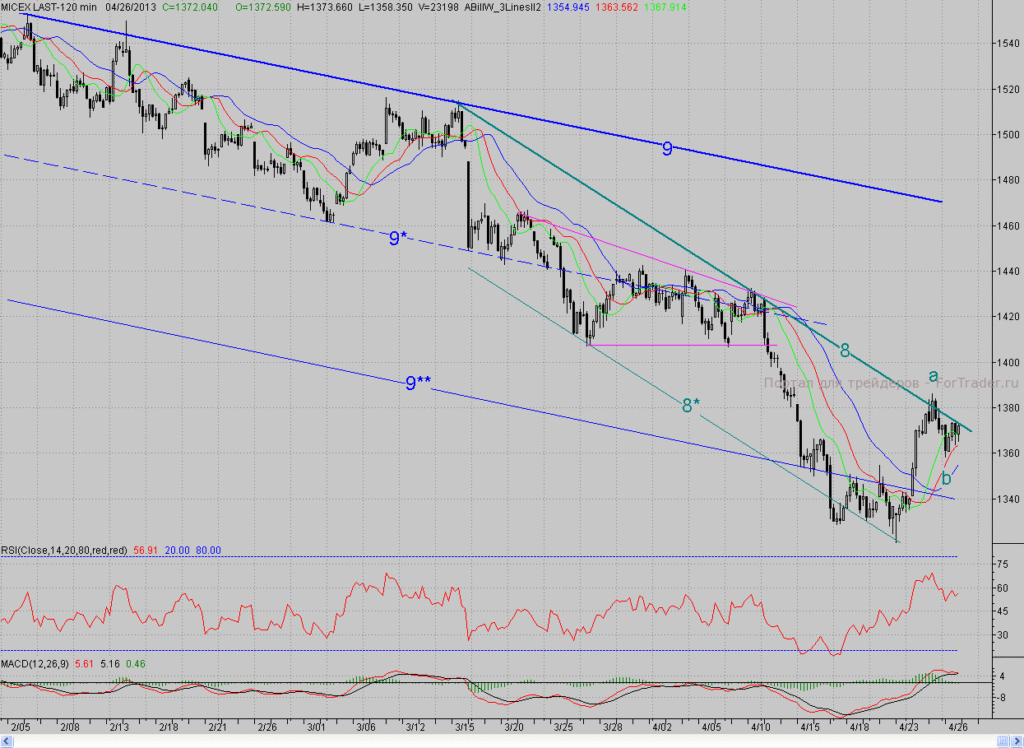Grab the horizontal scrollbar thumb handle

pyautogui.click(x=1003, y=741)
